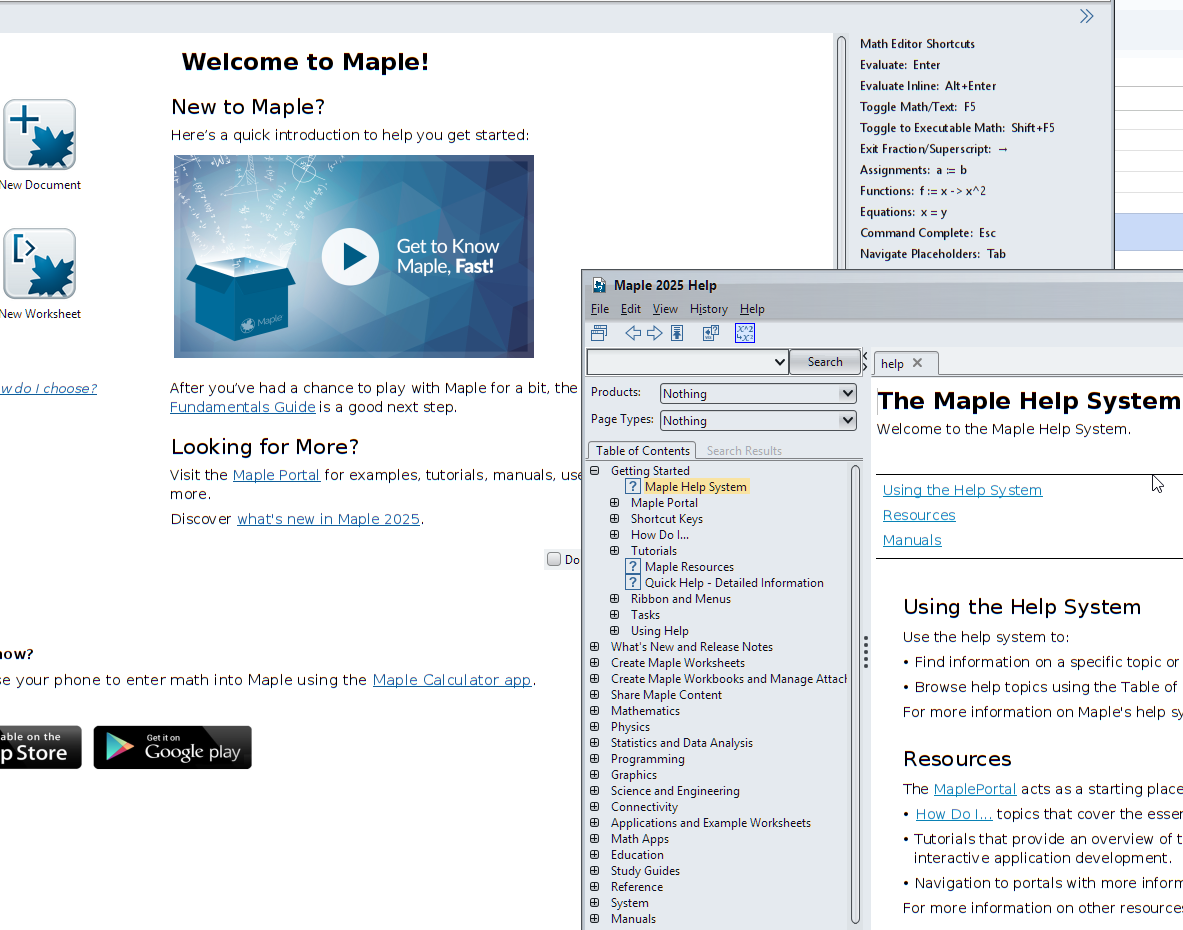Expand the Programming tree node
The width and height of the screenshot is (1183, 930).
[x=595, y=758]
